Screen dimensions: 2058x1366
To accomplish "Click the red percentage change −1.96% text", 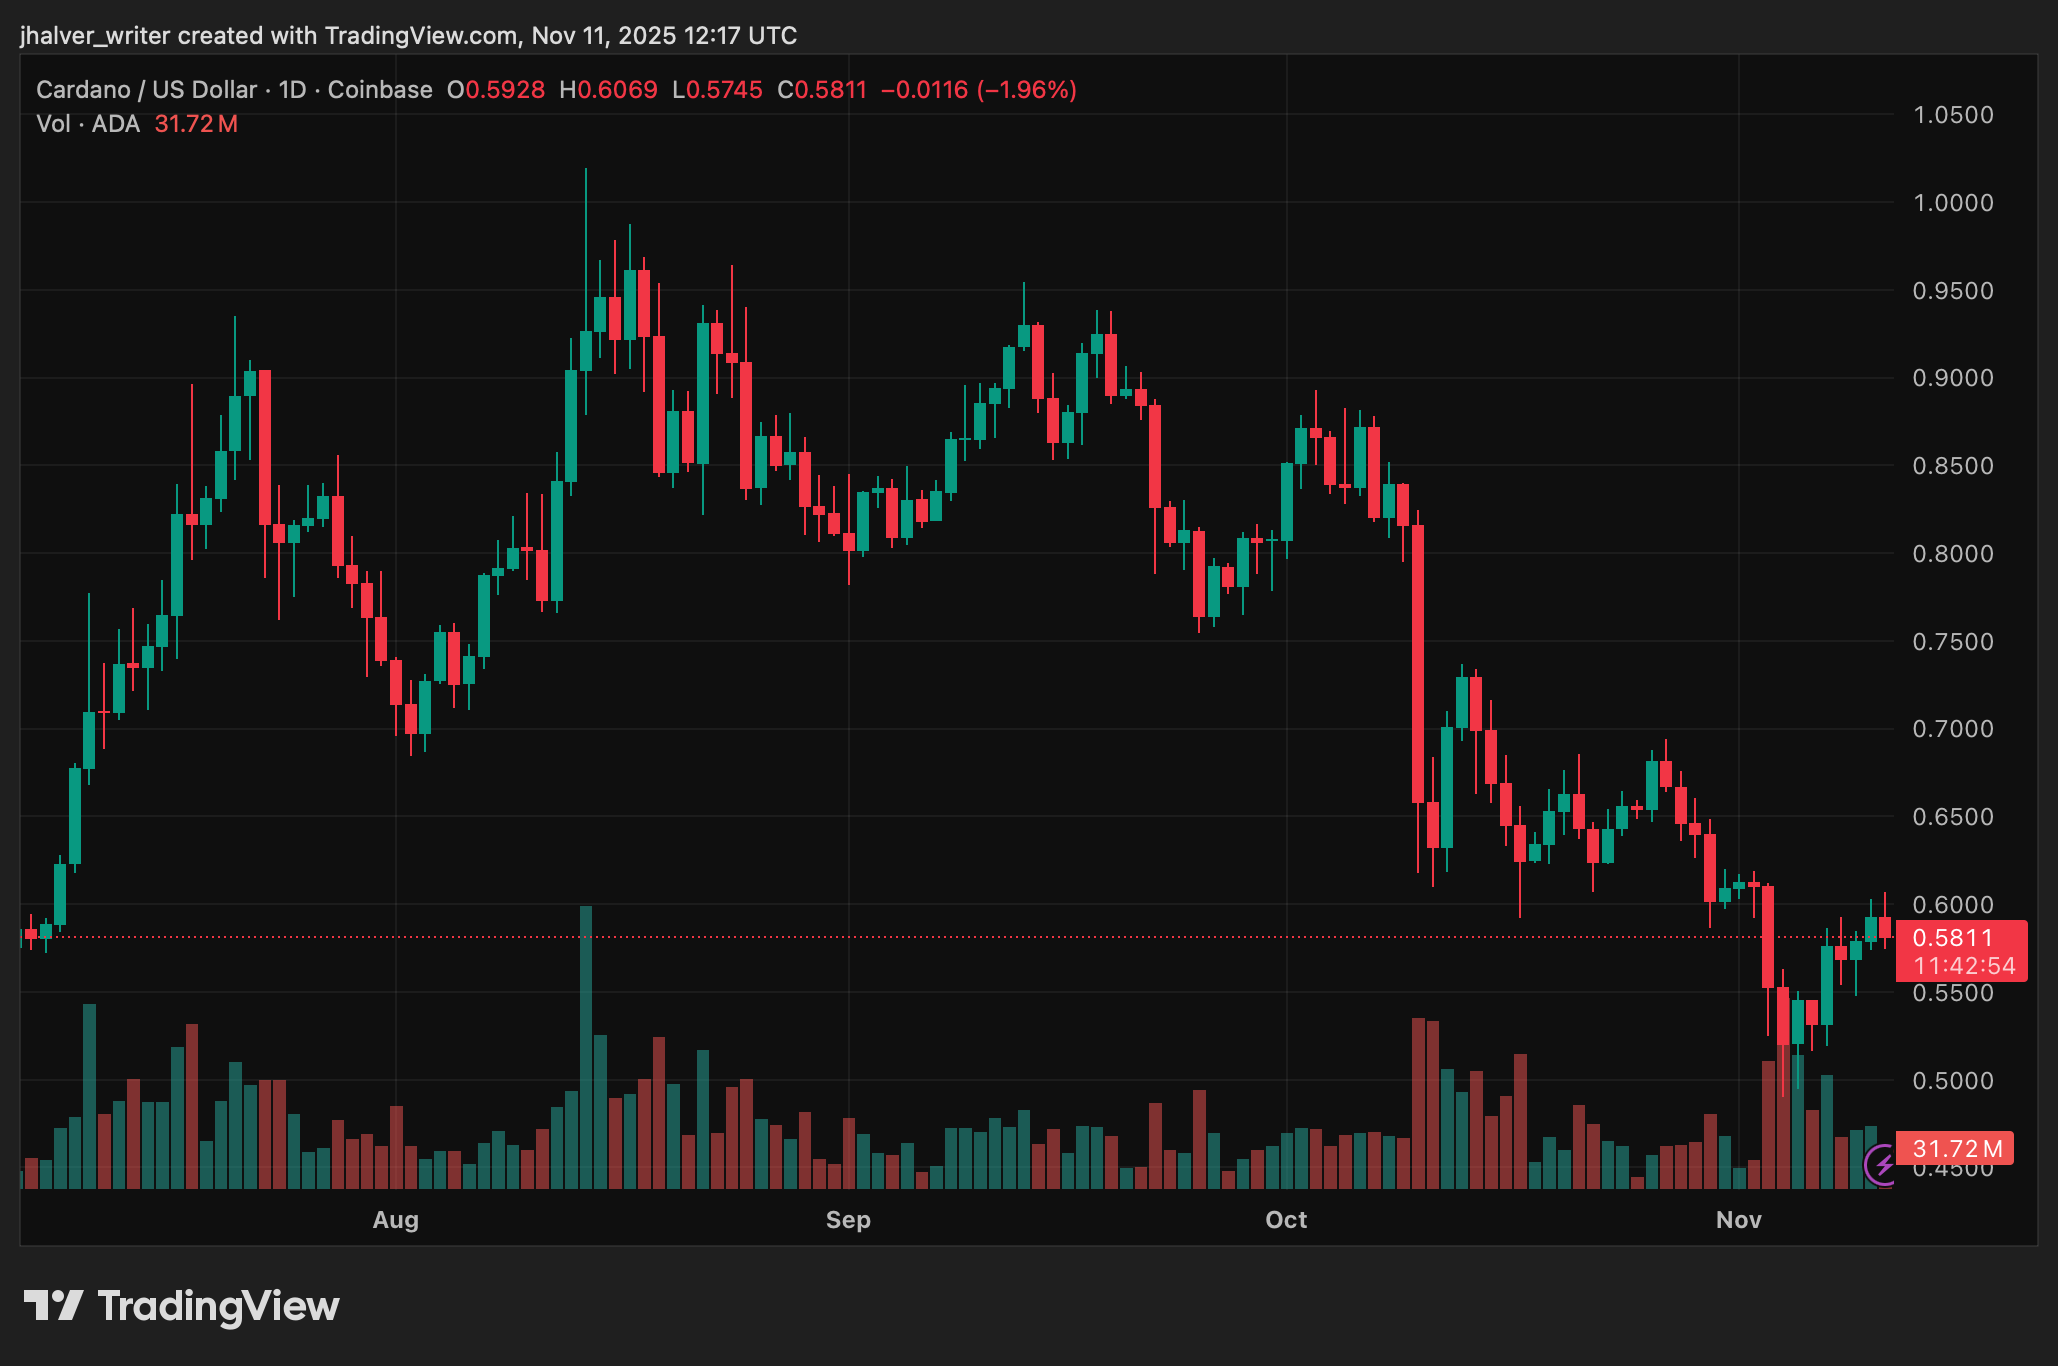I will [1027, 90].
